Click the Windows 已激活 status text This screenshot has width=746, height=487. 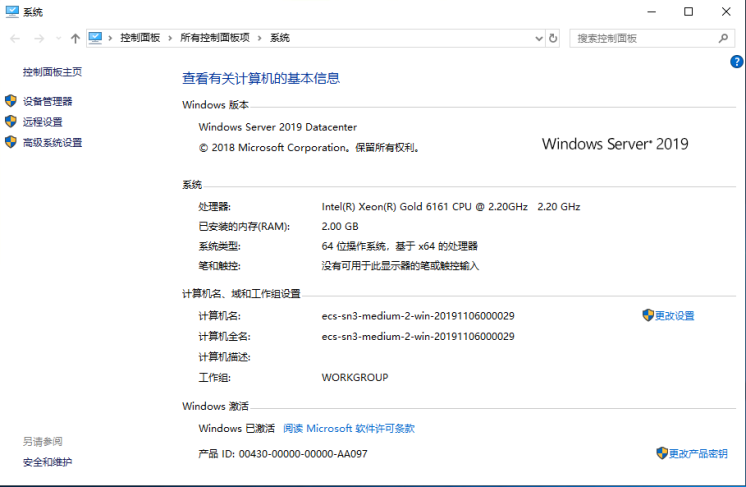[236, 429]
